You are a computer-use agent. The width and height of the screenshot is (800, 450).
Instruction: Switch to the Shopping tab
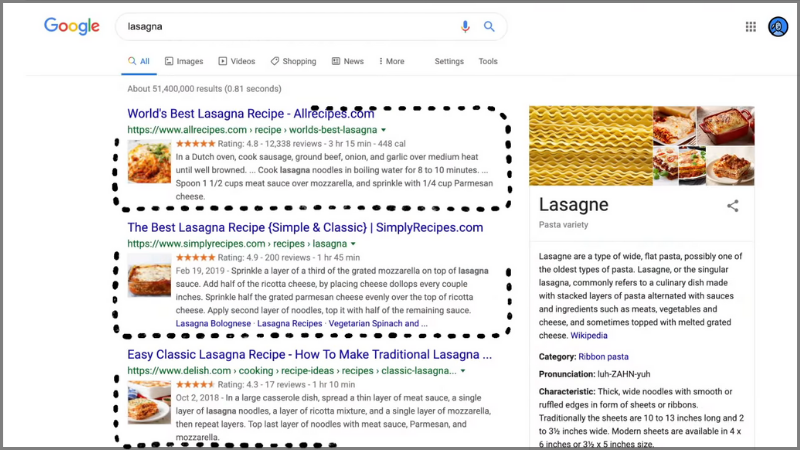click(293, 61)
